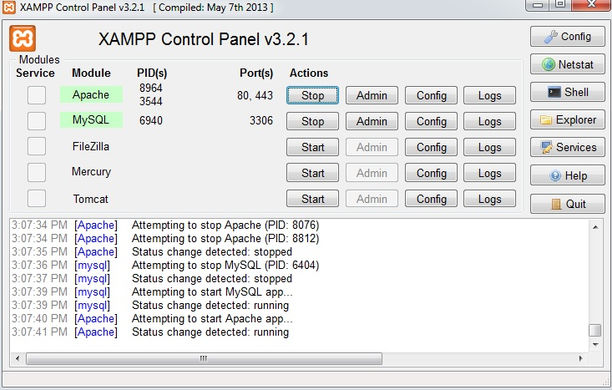Stop the MySQL module

tap(312, 121)
